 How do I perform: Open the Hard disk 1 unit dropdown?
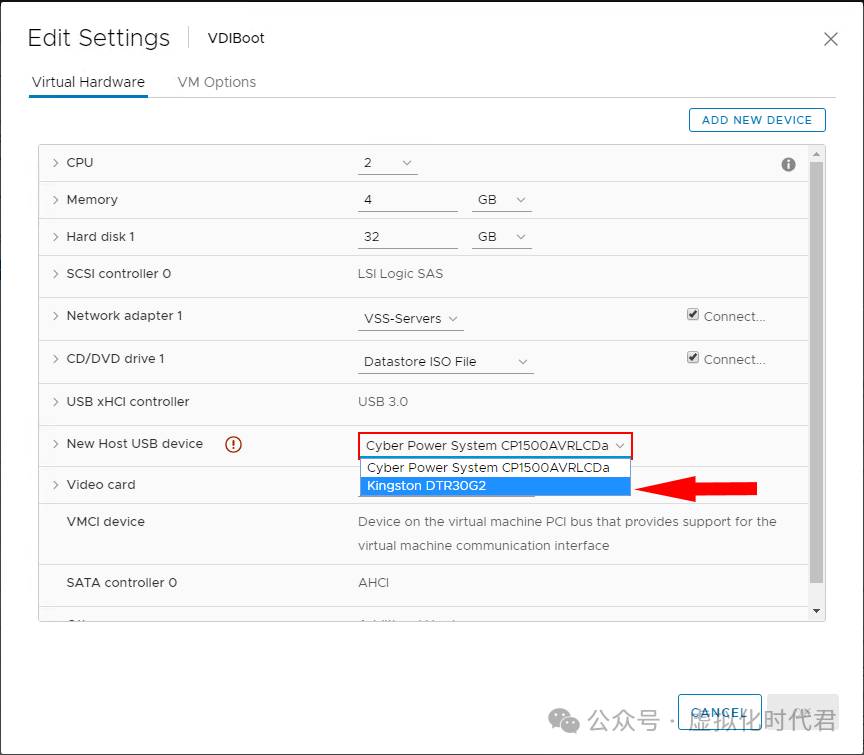point(501,237)
